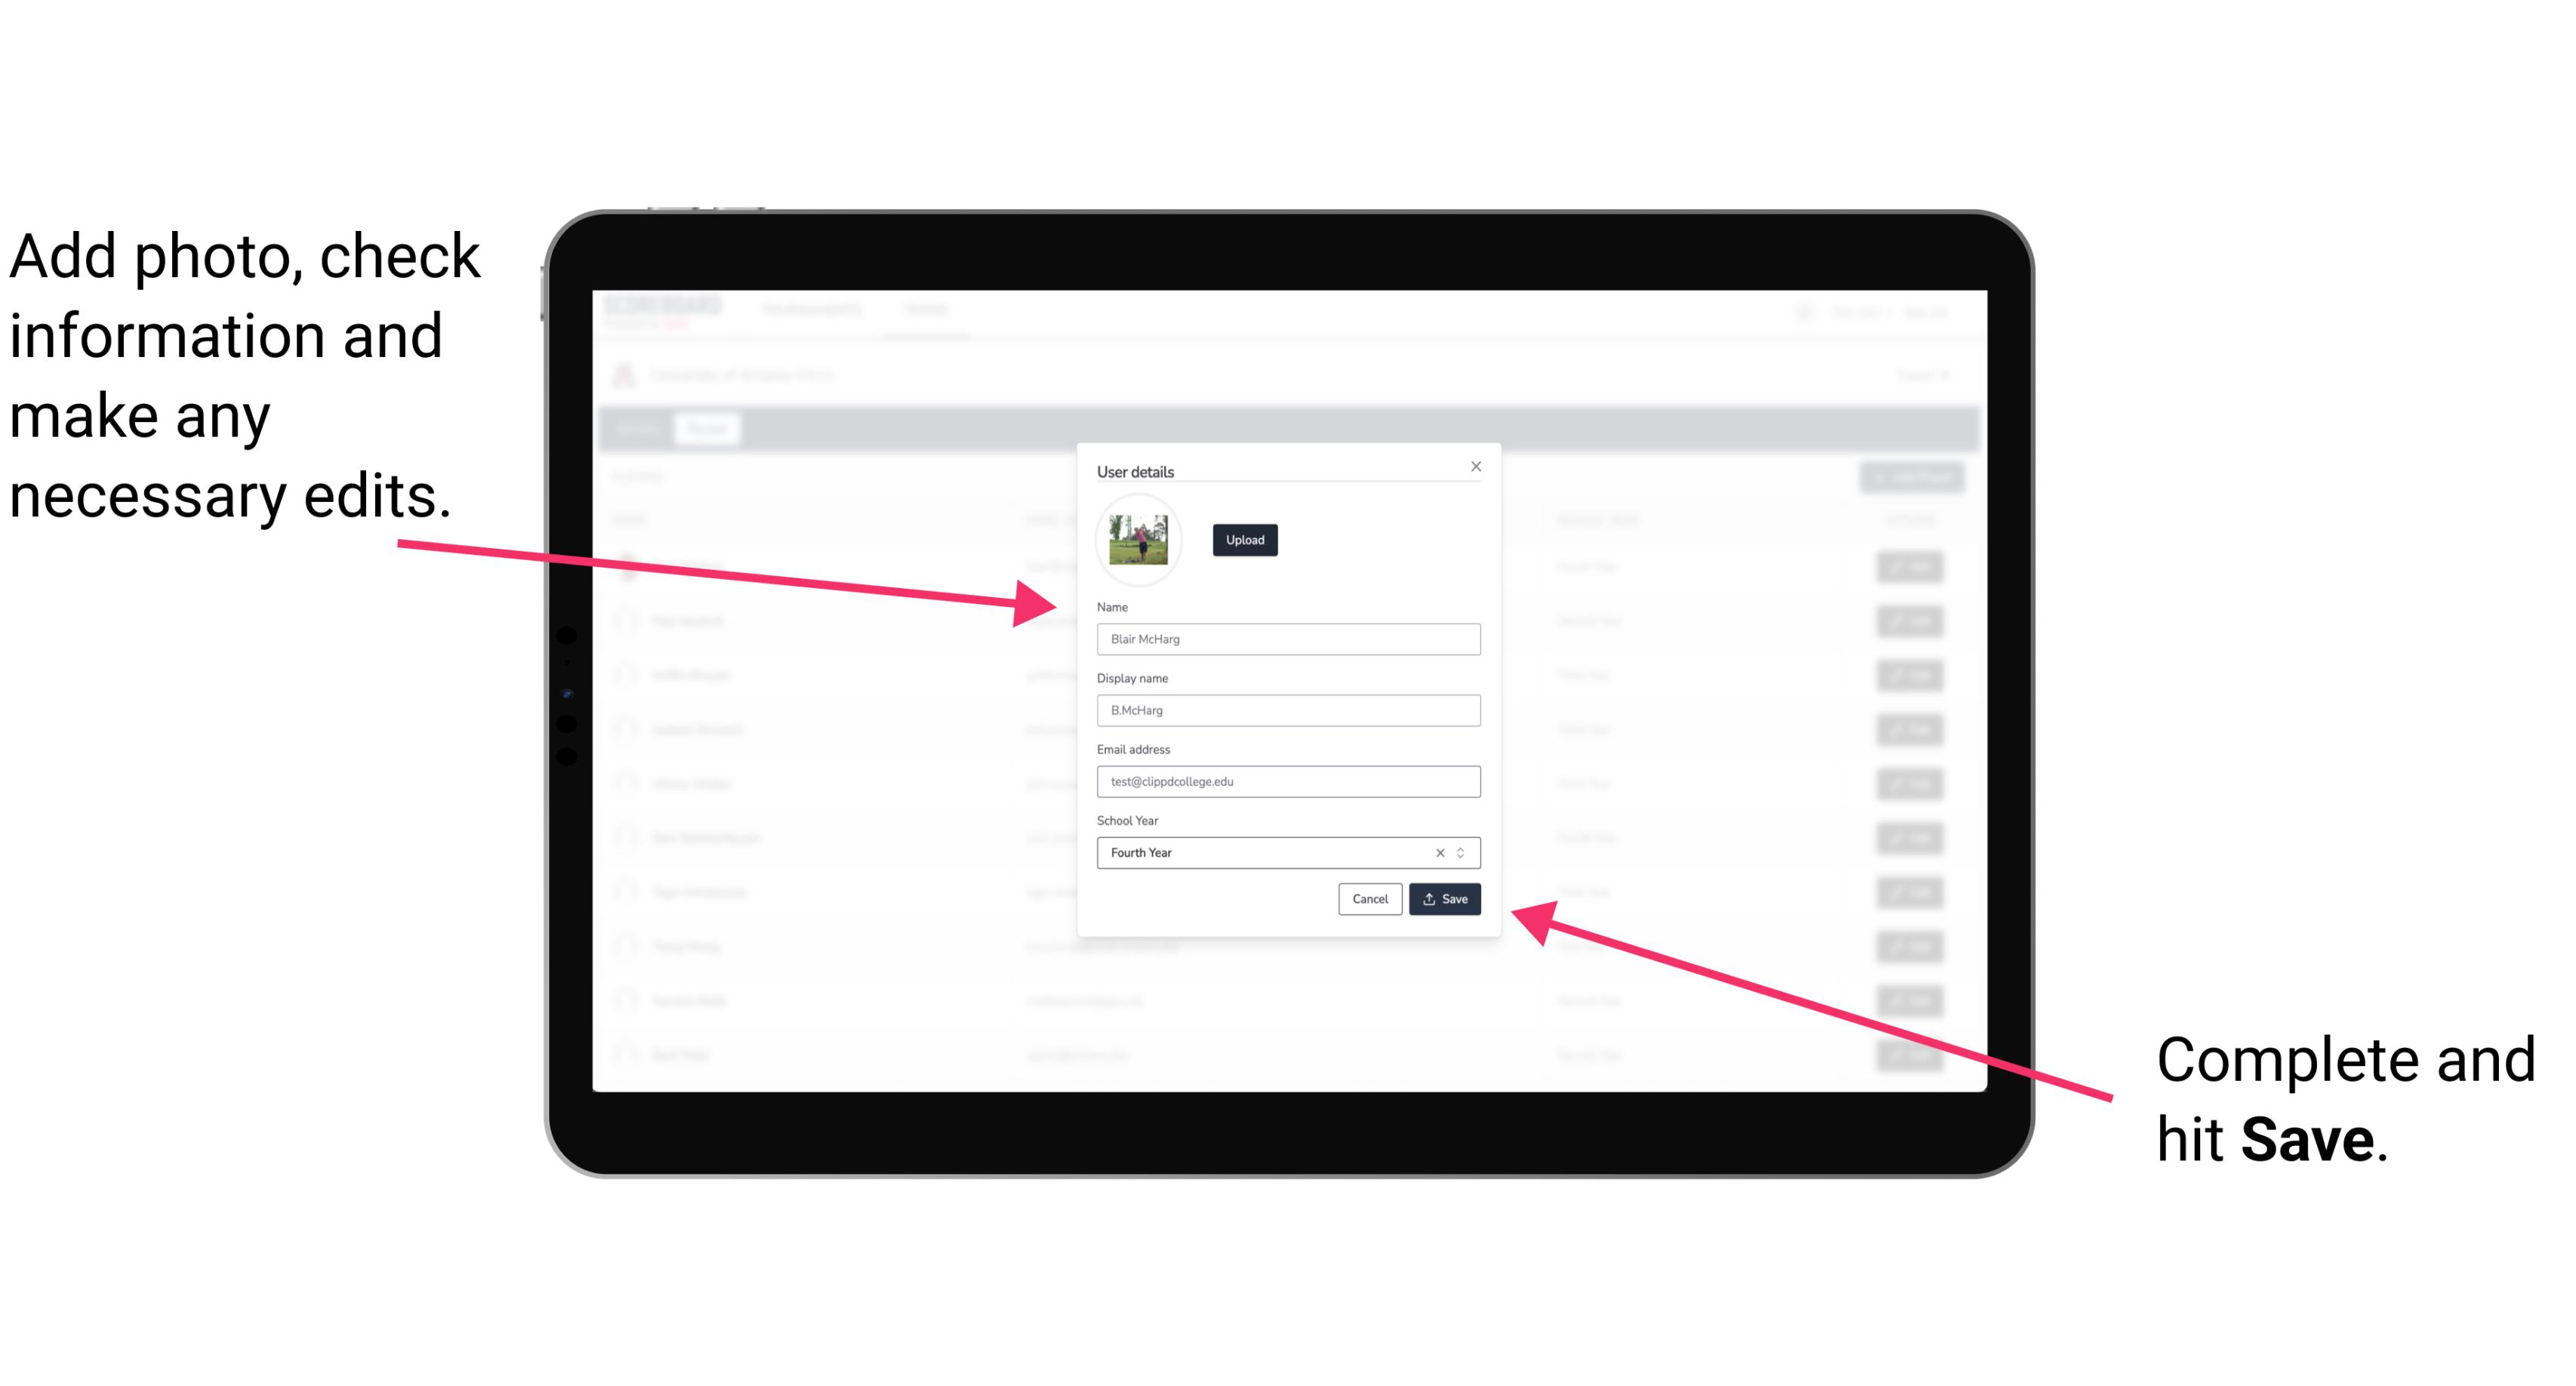The image size is (2576, 1386).
Task: Click the Display name input field
Action: [1289, 710]
